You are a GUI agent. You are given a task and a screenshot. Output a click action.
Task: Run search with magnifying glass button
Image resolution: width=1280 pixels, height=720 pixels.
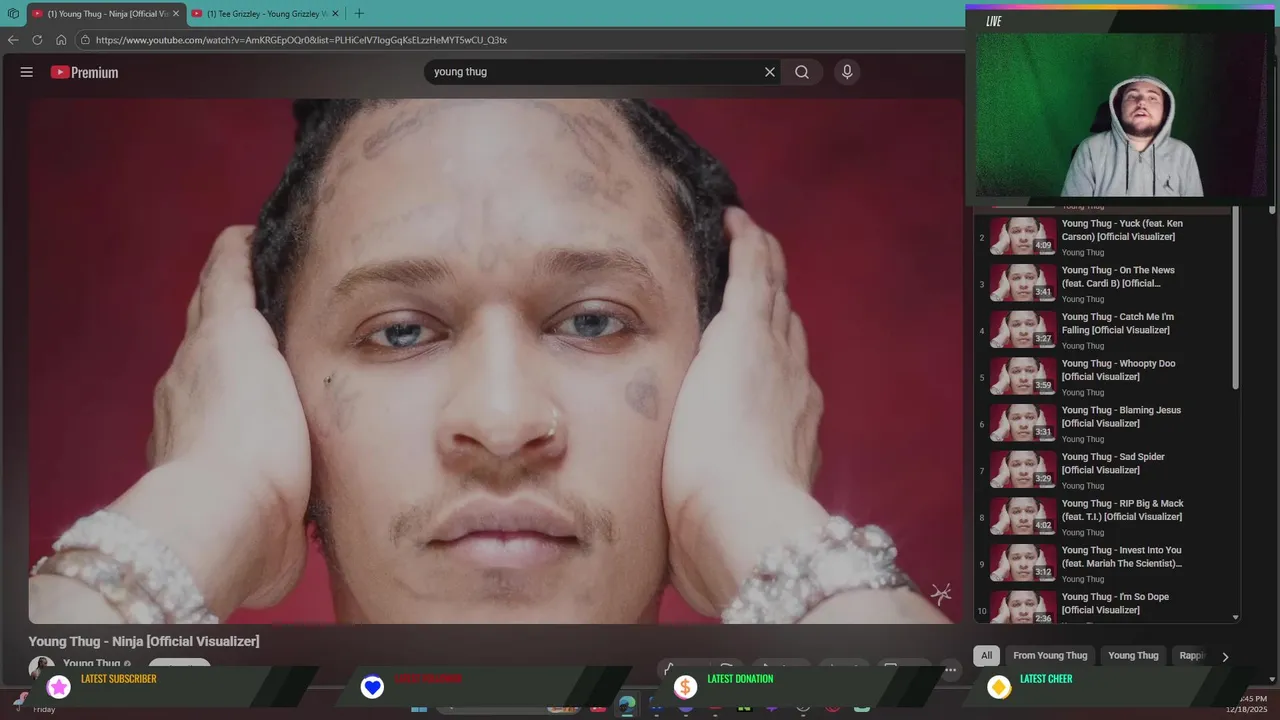802,72
